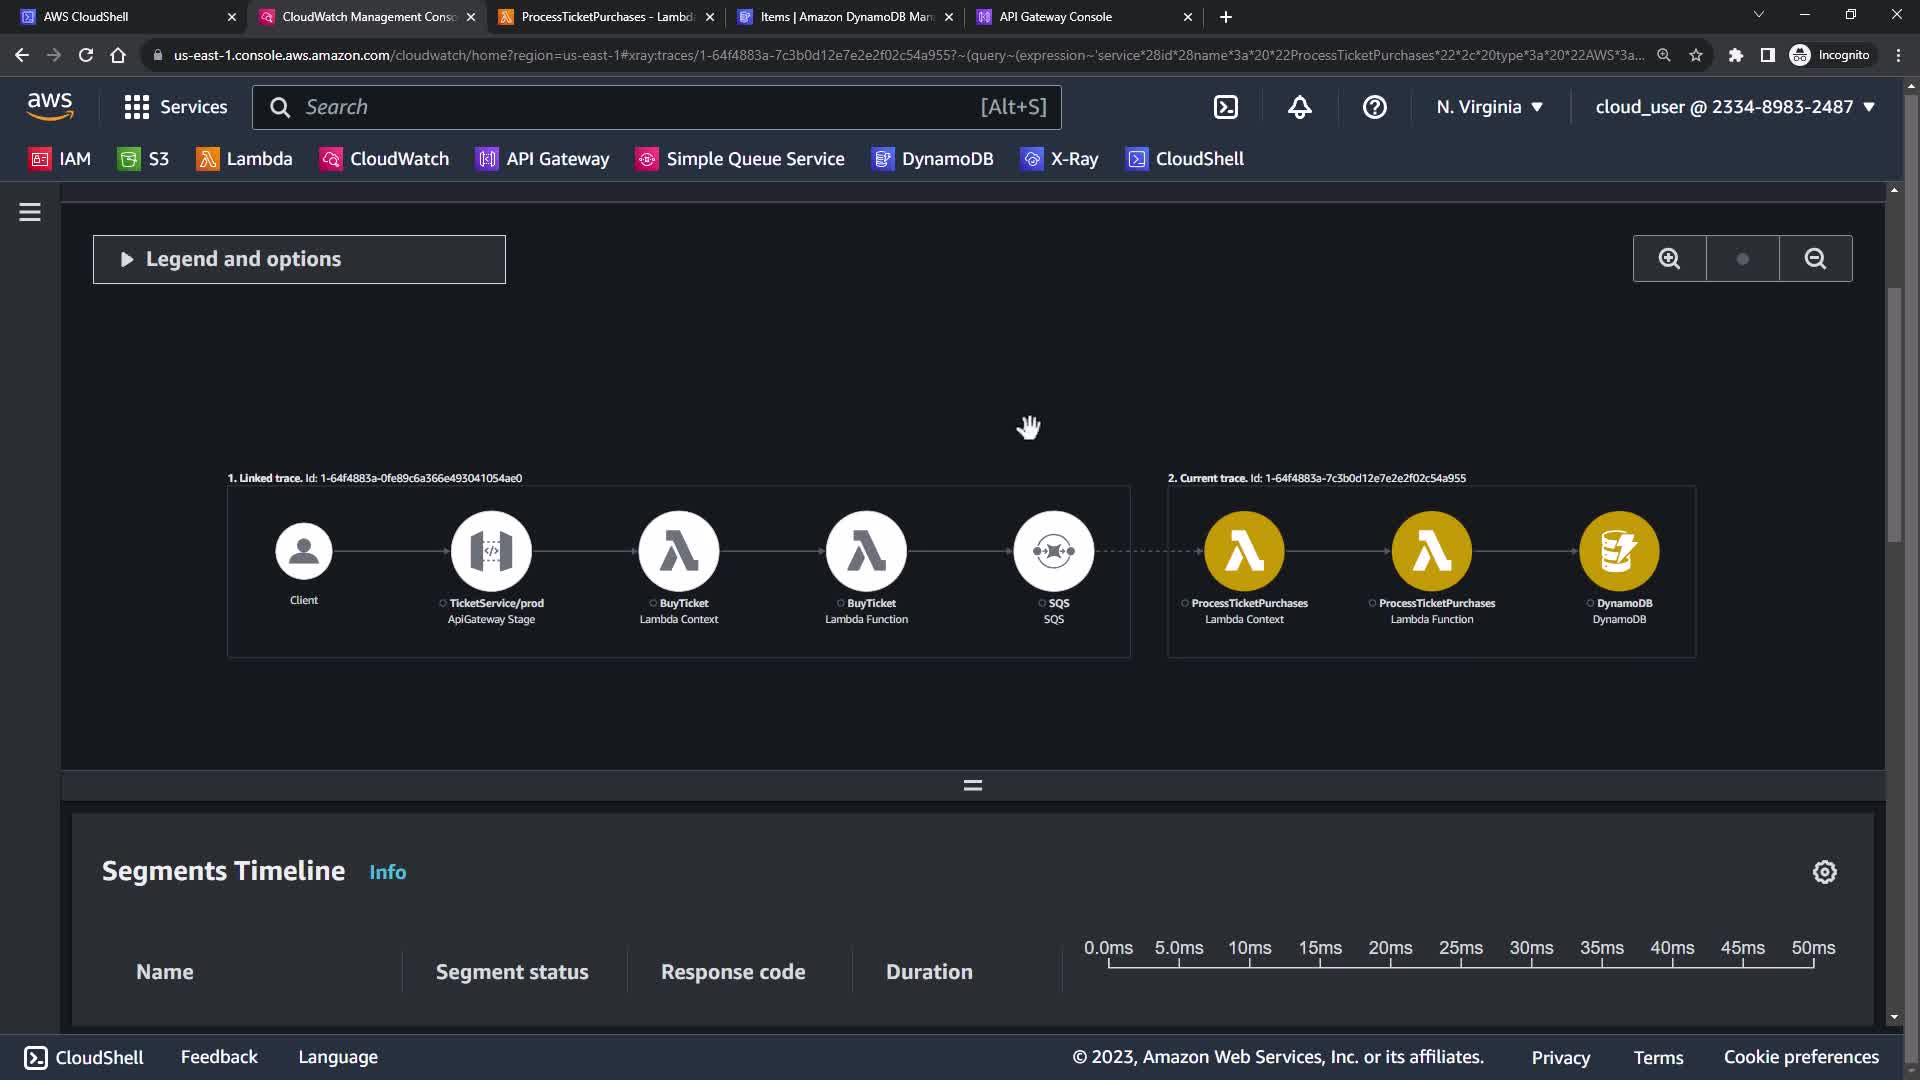Zoom in on the trace map
This screenshot has width=1920, height=1080.
pyautogui.click(x=1669, y=259)
